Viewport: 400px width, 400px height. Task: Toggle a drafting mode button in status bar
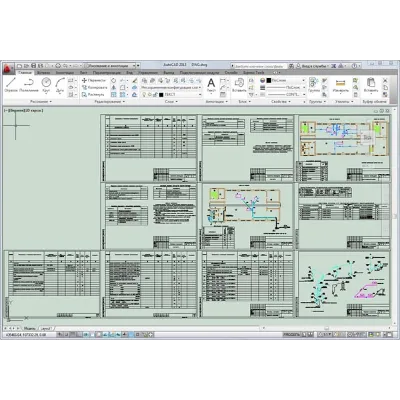pos(60,334)
